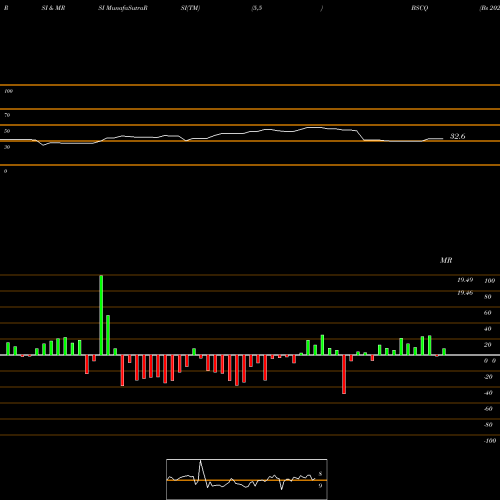The image size is (500, 500).
Task: Select the tallest green histogram bar
Action: click(x=101, y=315)
